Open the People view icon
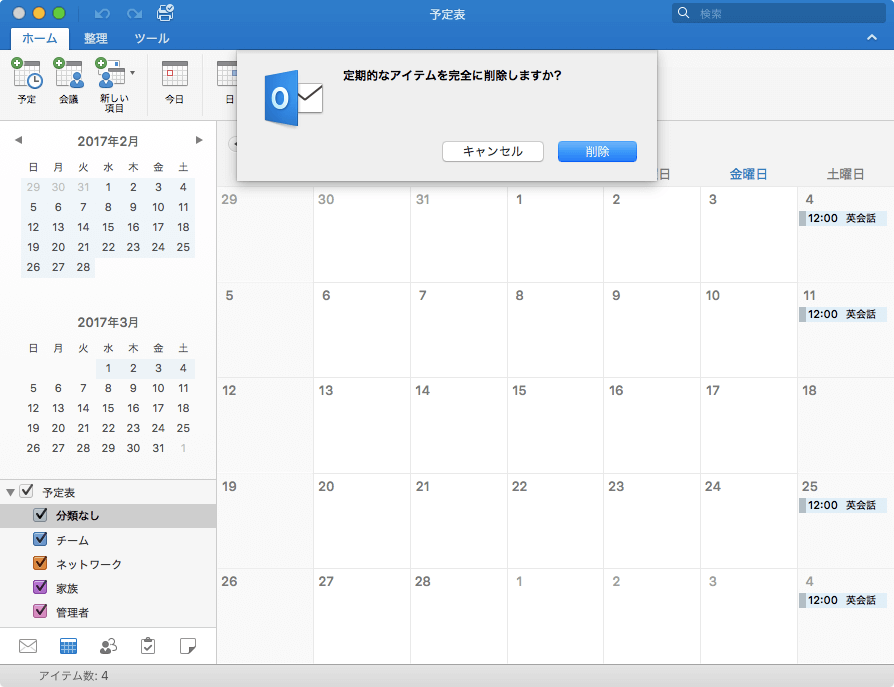 [108, 646]
